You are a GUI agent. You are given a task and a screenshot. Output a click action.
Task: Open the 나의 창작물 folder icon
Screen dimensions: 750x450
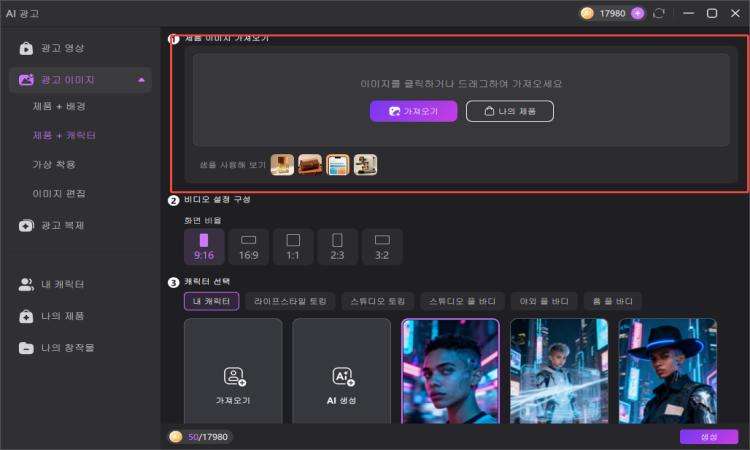(26, 348)
